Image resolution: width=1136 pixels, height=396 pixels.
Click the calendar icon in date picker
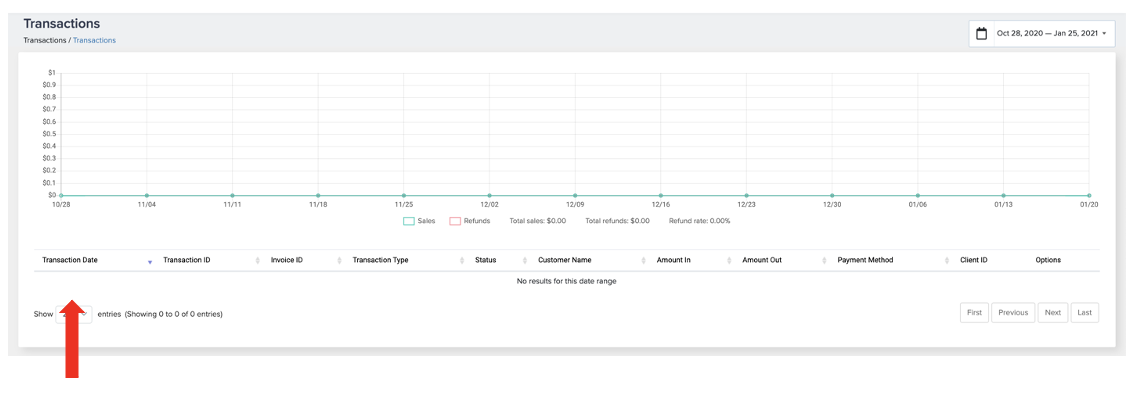click(982, 33)
